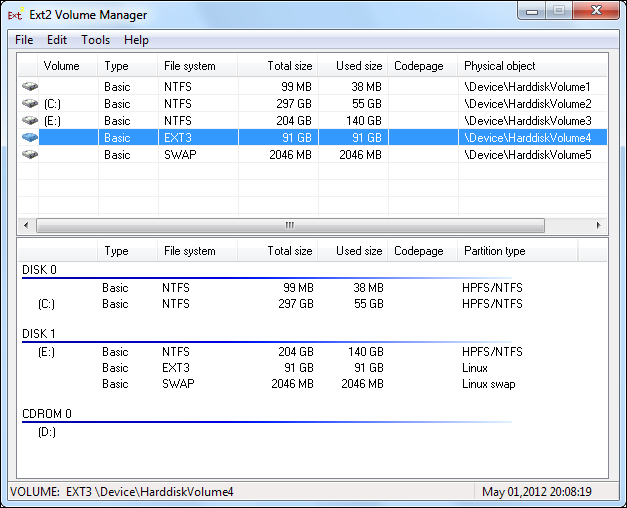Click the horizontal scrollbar left arrow
Image resolution: width=627 pixels, height=508 pixels.
(26, 225)
